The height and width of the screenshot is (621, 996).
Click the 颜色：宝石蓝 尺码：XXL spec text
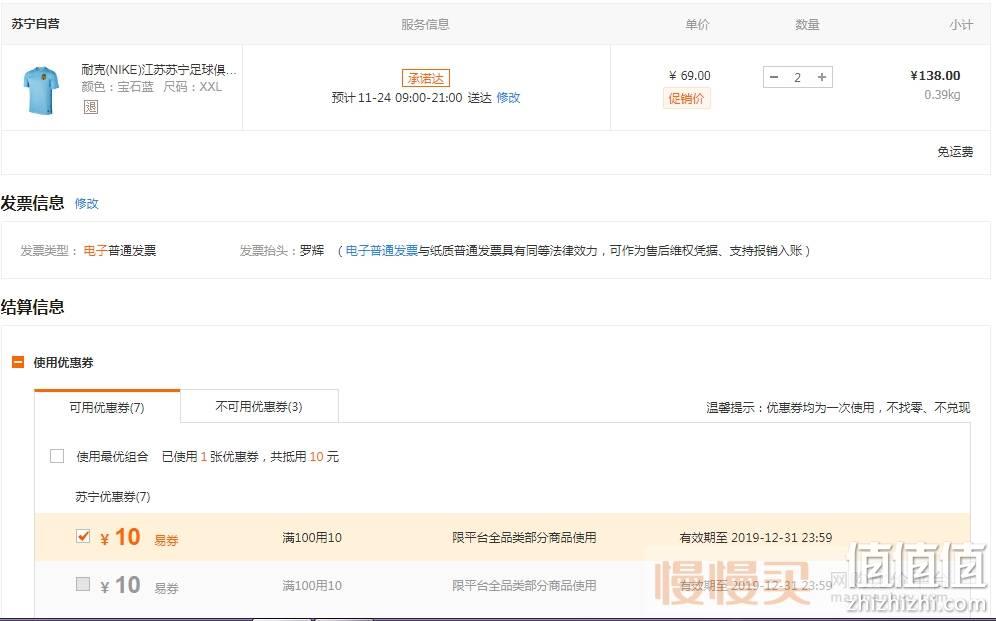[x=152, y=87]
